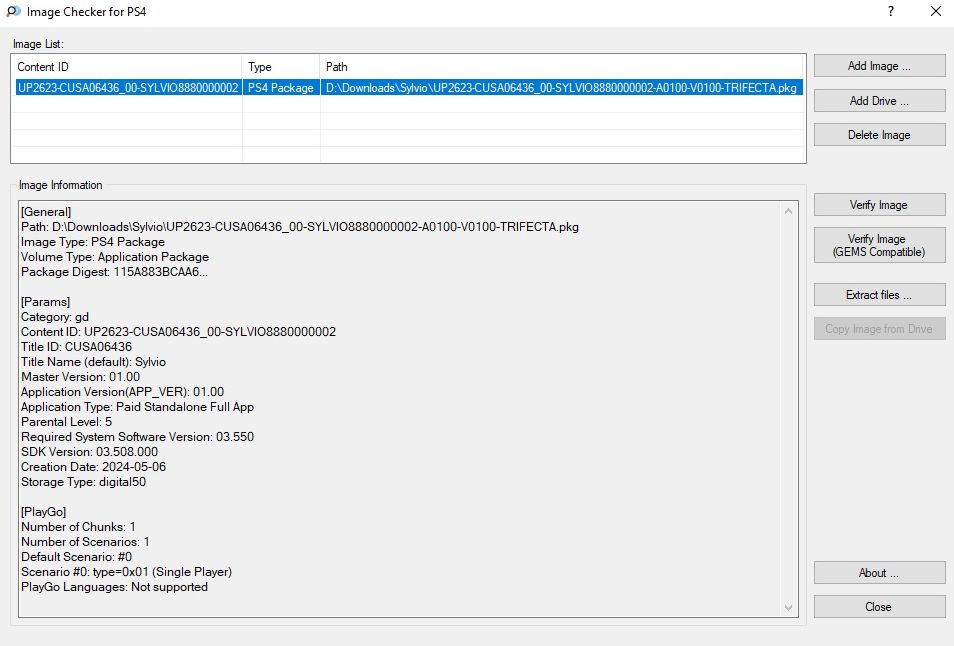Close the window using the X button

(936, 12)
